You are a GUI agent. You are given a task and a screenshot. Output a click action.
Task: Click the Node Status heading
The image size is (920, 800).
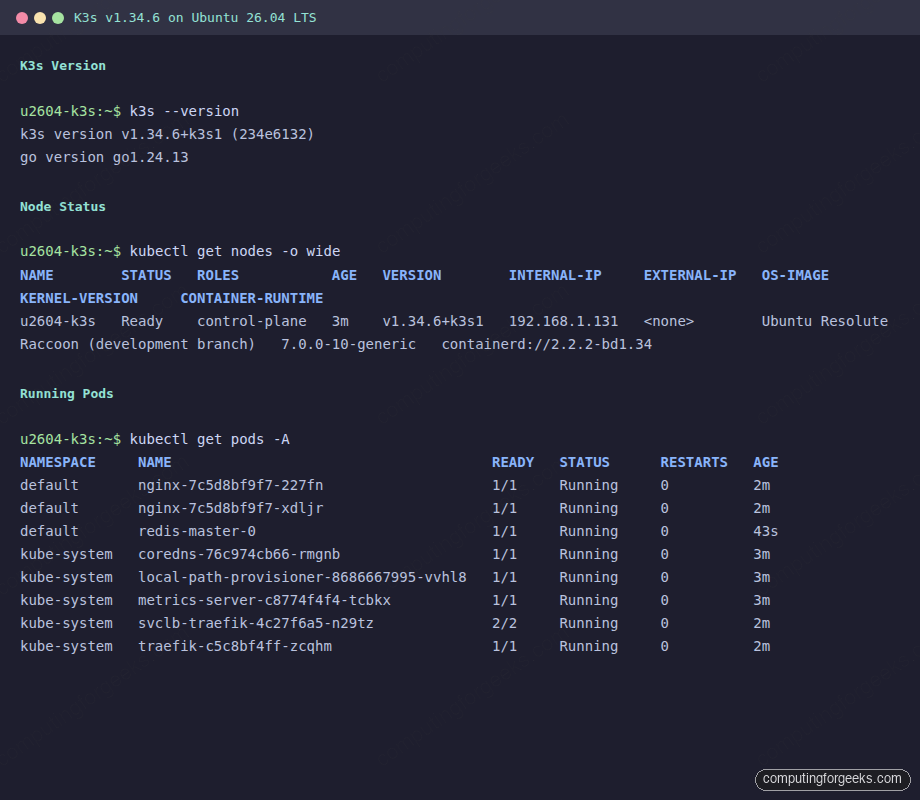tap(62, 206)
